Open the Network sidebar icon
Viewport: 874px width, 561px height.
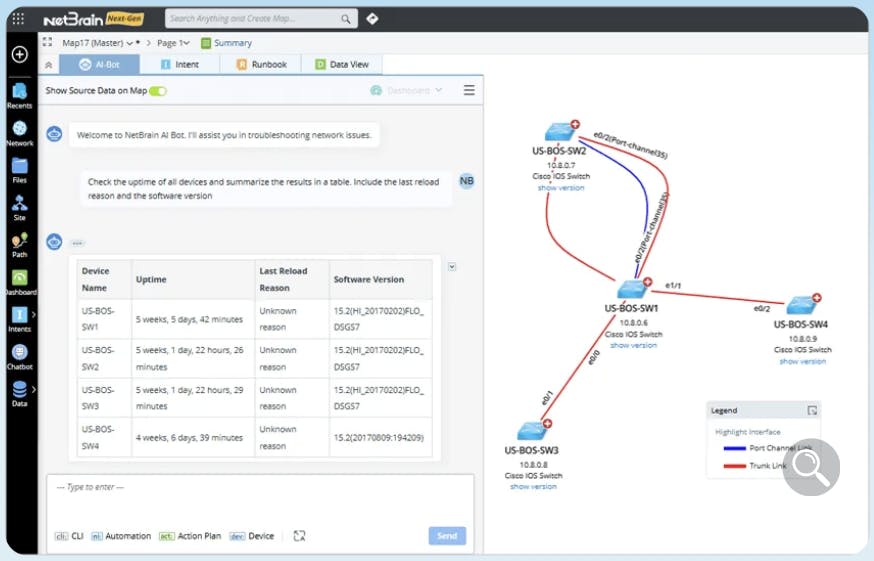(x=20, y=134)
